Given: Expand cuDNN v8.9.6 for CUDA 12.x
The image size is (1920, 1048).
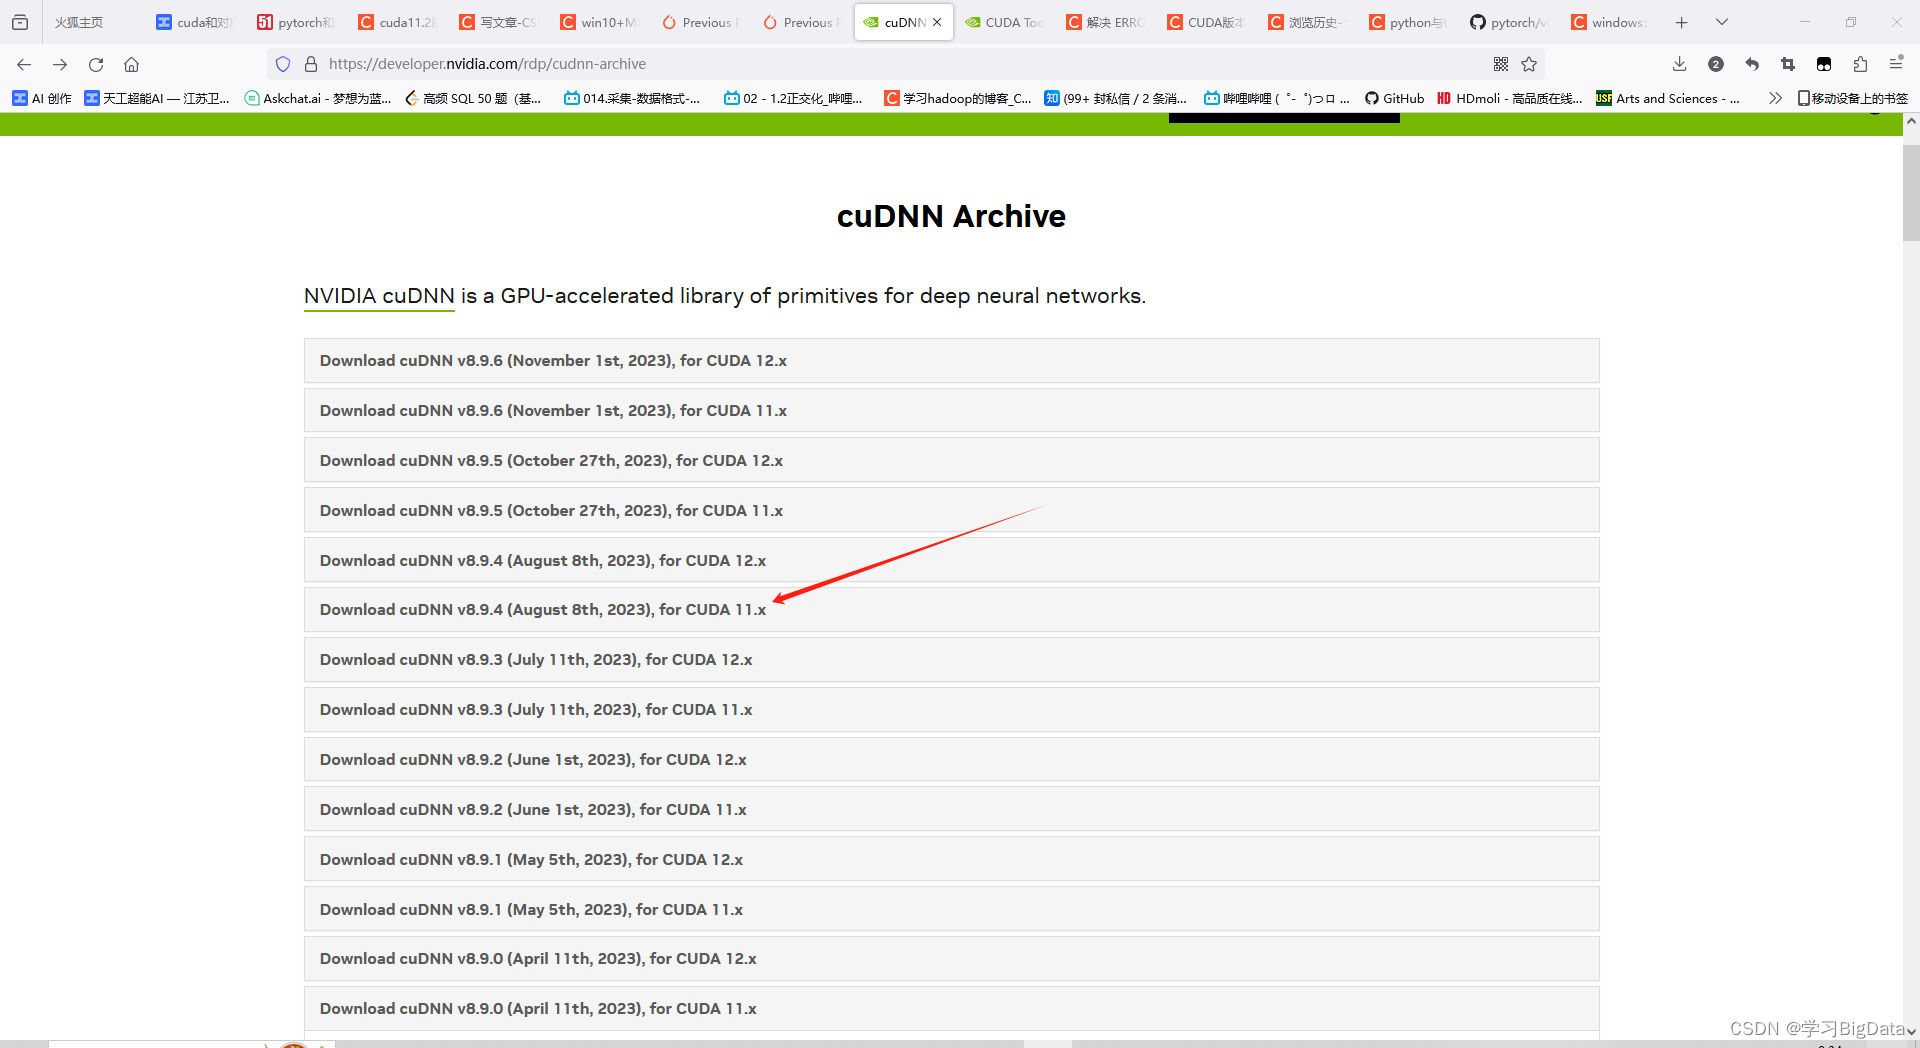Looking at the screenshot, I should pyautogui.click(x=951, y=361).
